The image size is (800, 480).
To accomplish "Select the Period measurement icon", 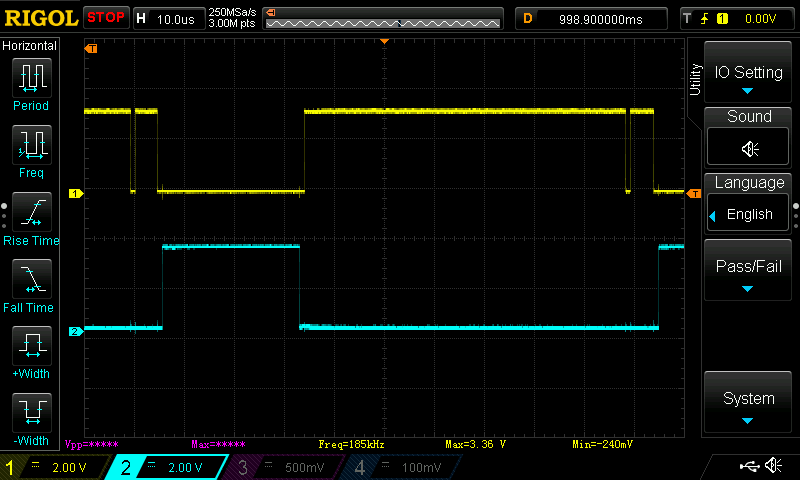I will [x=32, y=78].
